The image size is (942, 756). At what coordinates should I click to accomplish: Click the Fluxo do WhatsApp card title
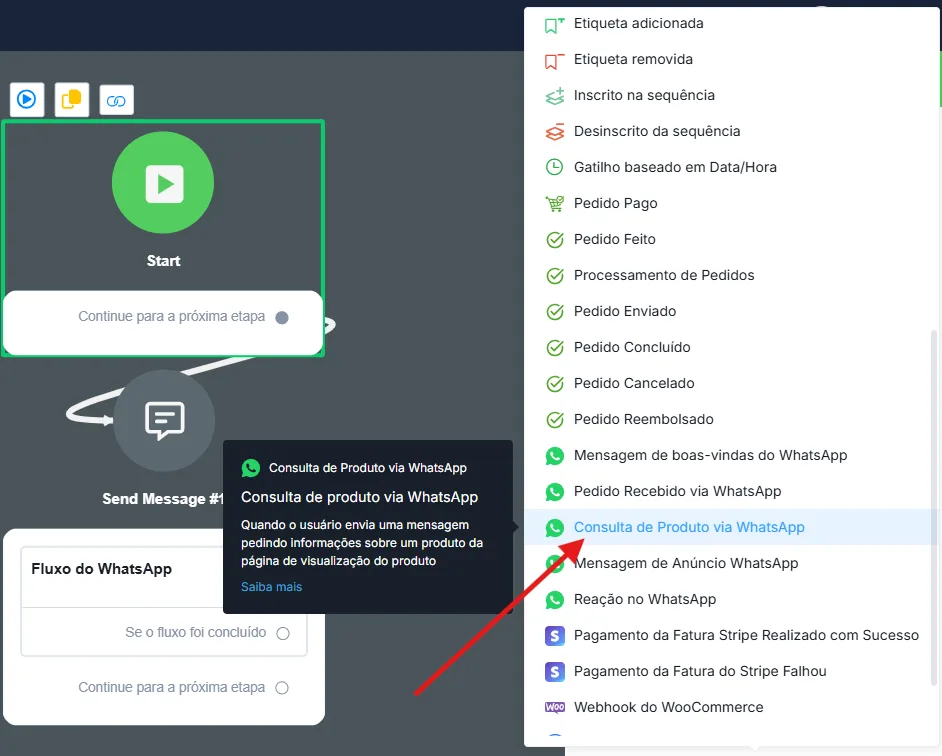102,569
